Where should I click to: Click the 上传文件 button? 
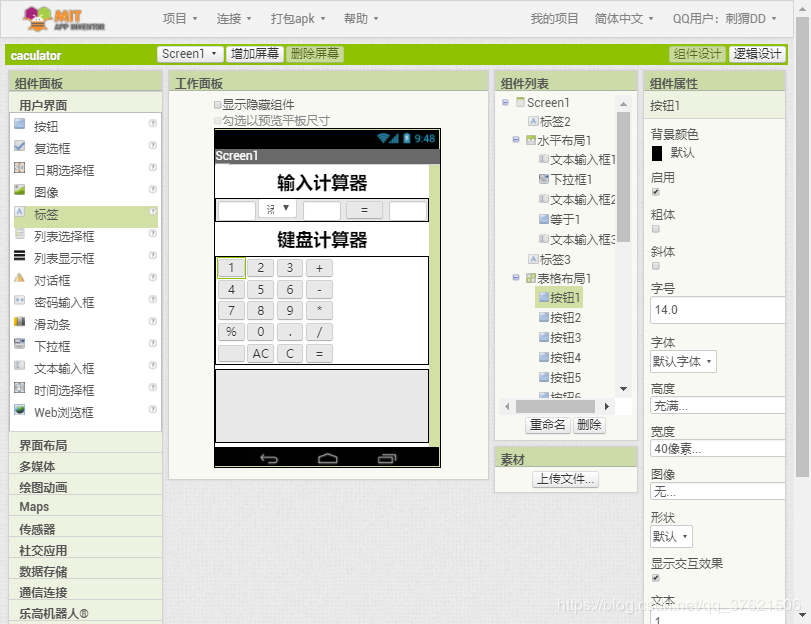pyautogui.click(x=565, y=479)
